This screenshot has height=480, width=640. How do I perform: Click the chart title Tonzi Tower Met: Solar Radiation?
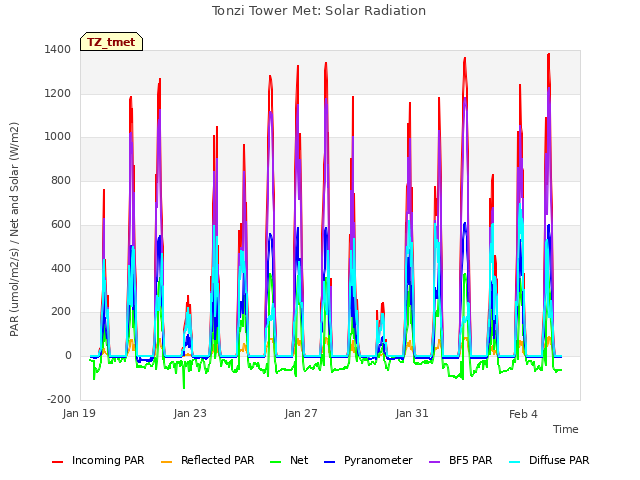point(319,11)
